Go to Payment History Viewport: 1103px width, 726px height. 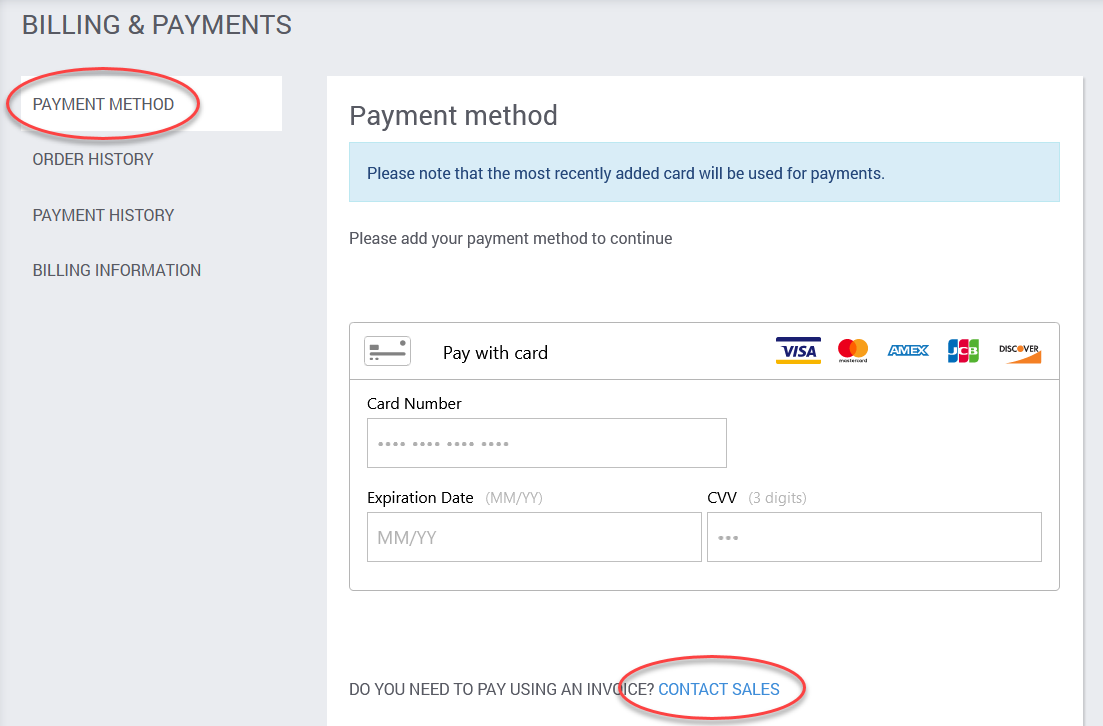(103, 215)
